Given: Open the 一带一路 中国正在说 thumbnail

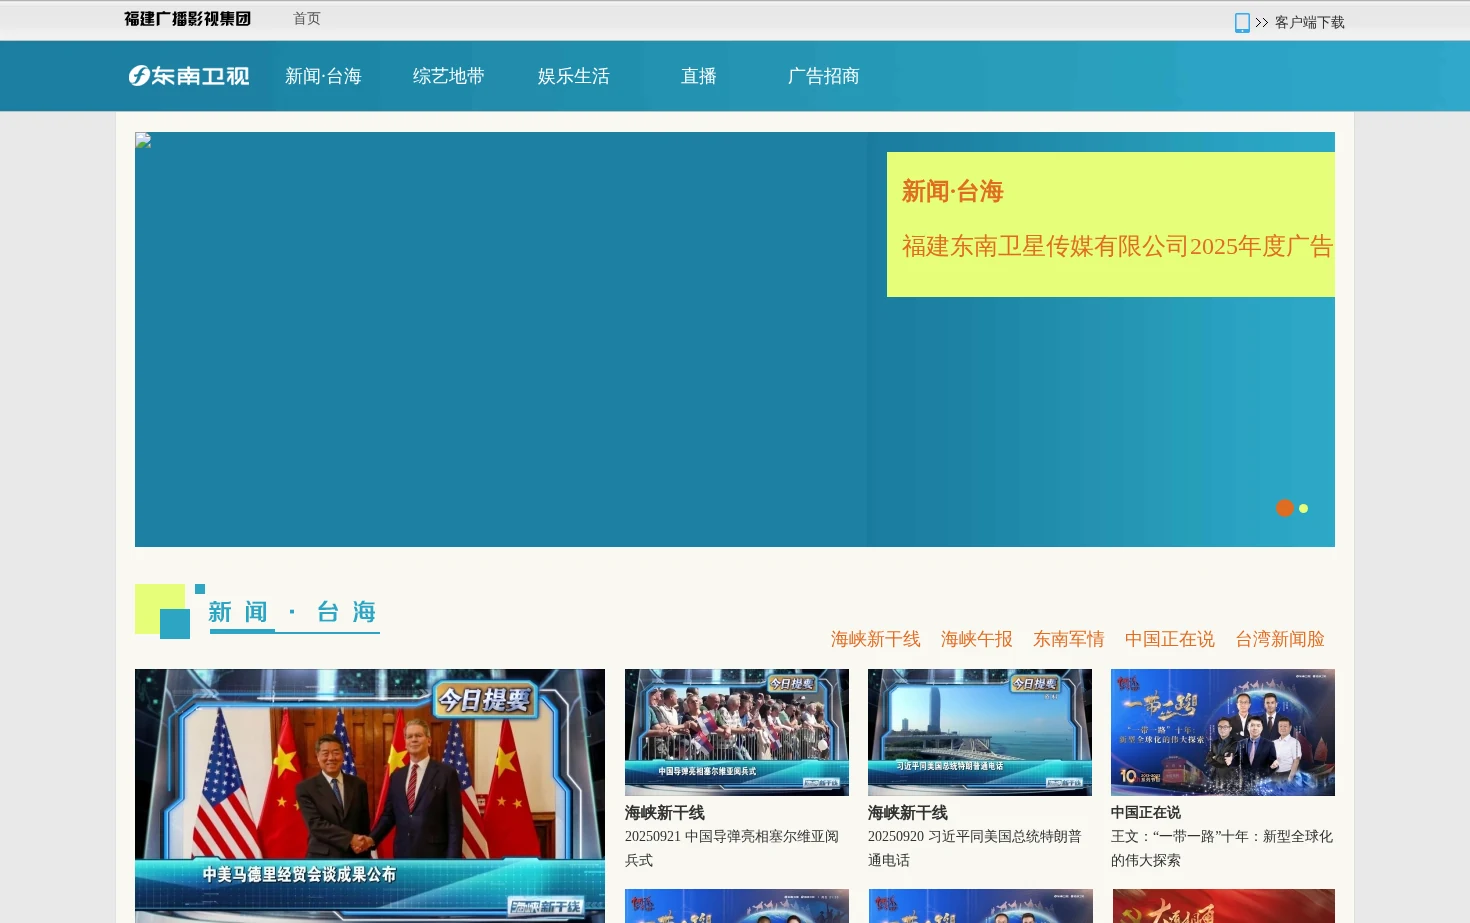Looking at the screenshot, I should 1223,732.
